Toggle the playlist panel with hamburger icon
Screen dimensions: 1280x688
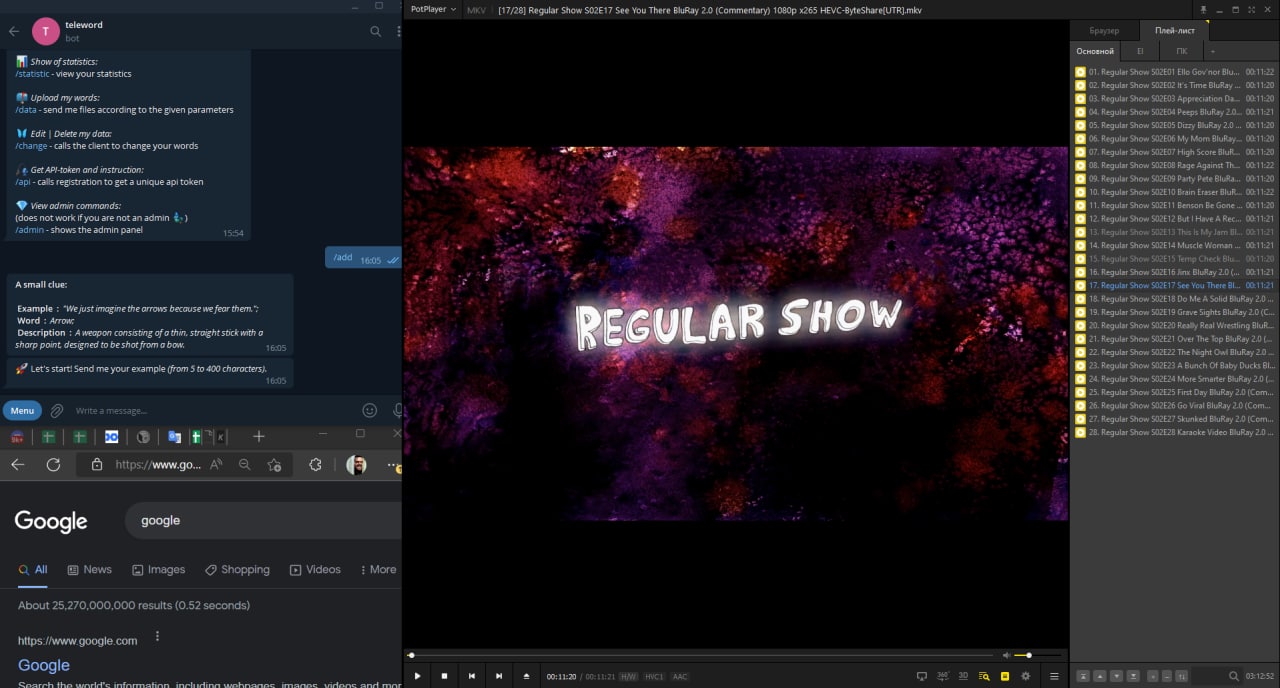click(1054, 676)
